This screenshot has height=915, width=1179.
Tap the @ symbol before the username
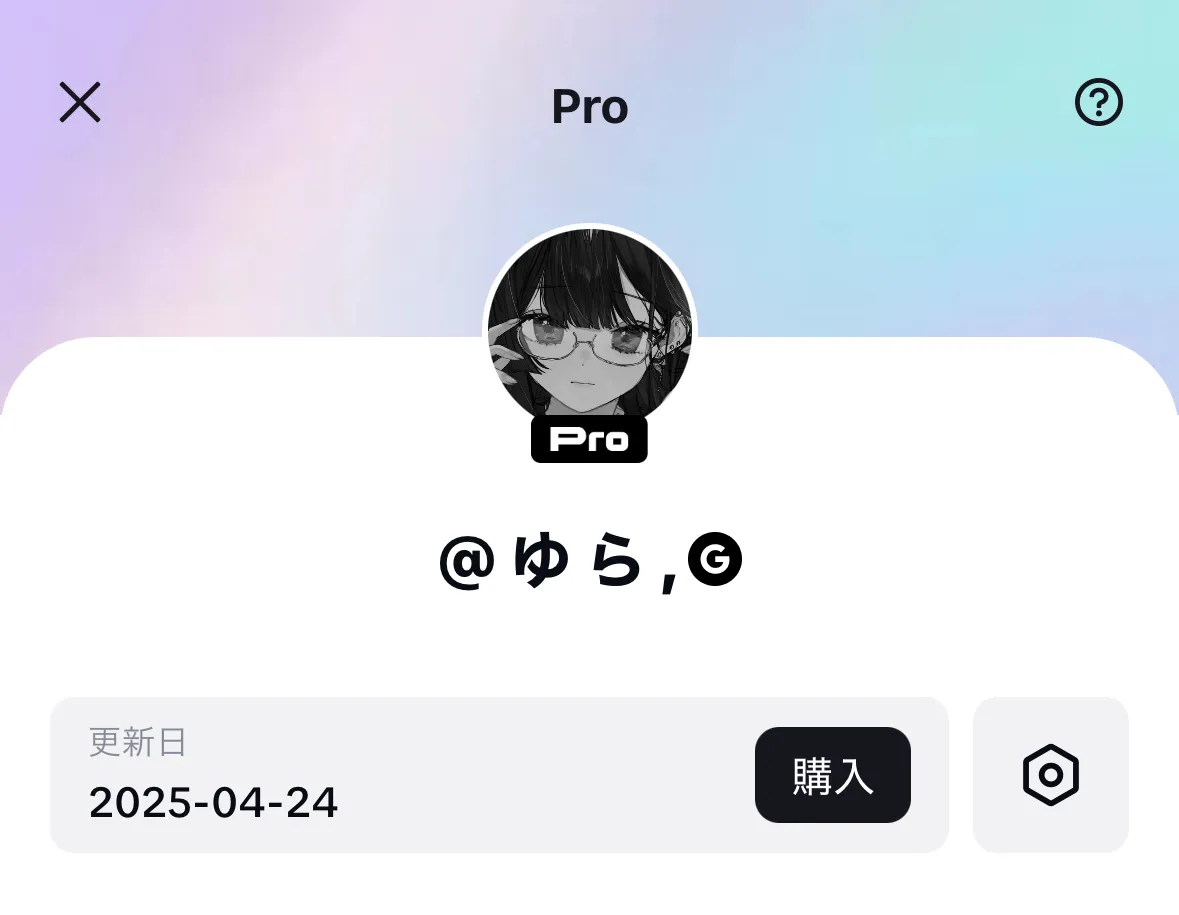467,561
